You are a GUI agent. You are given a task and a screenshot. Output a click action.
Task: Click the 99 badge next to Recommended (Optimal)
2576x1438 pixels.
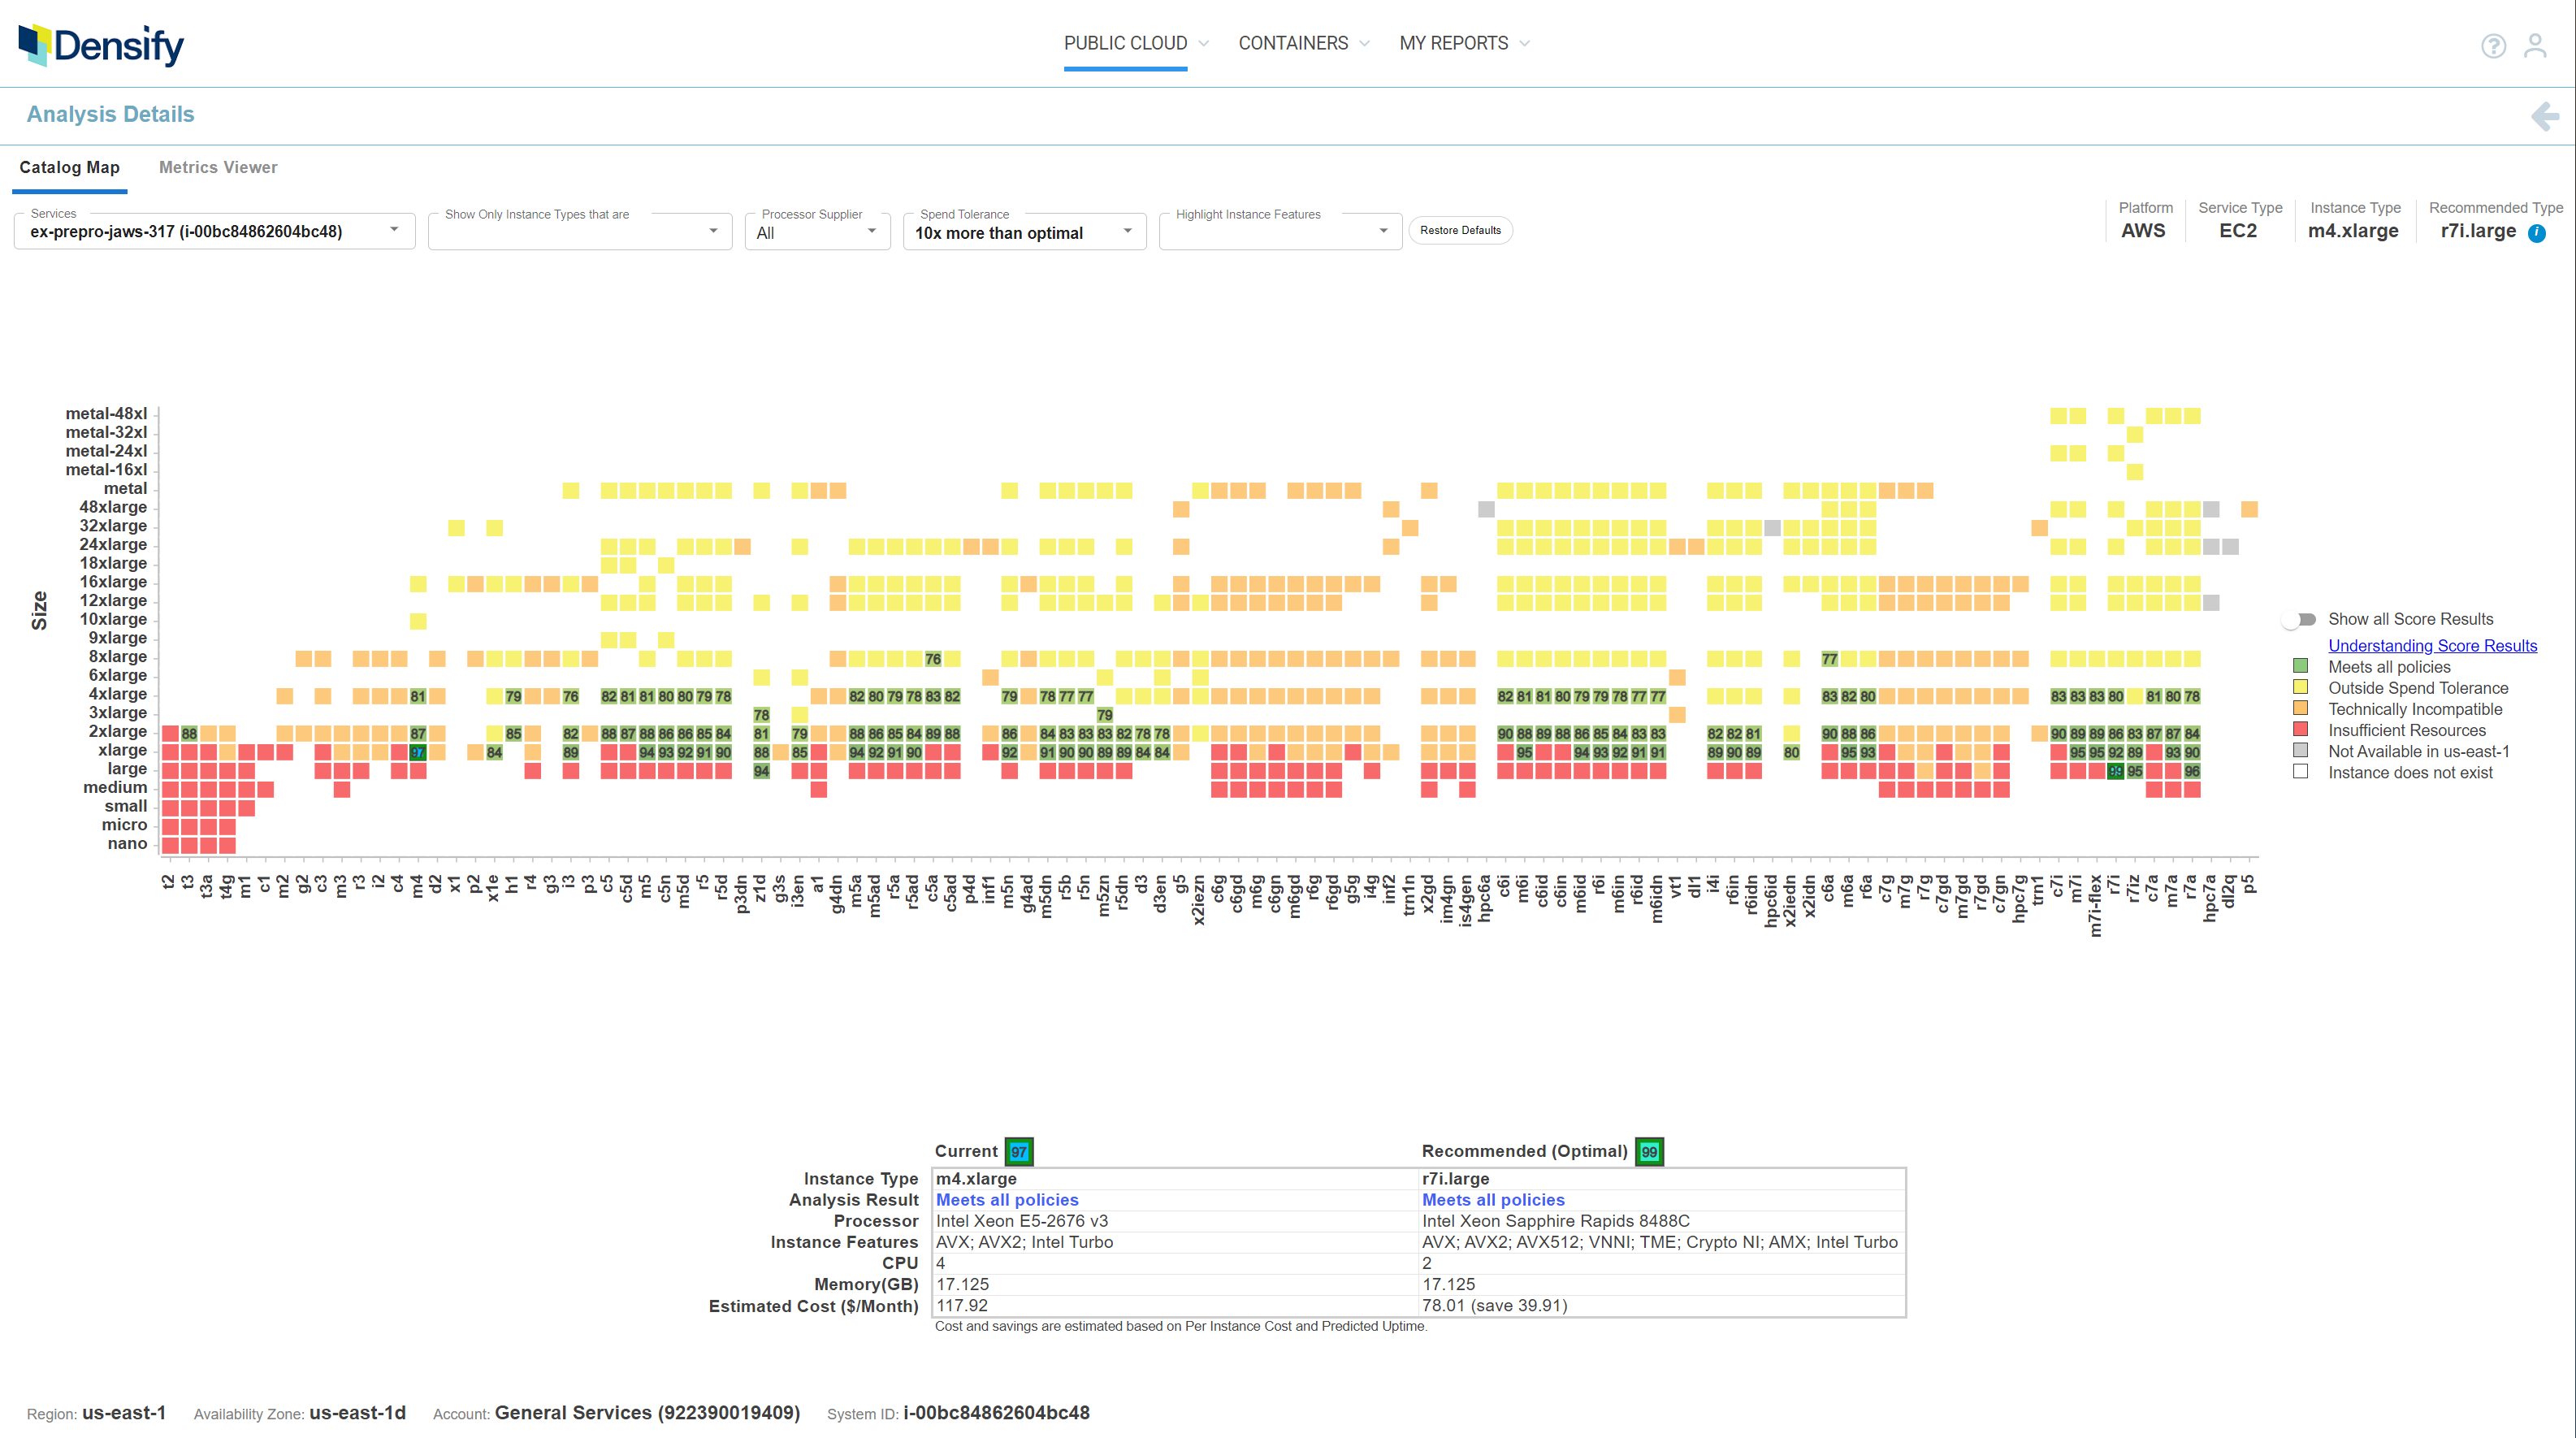pos(1648,1151)
